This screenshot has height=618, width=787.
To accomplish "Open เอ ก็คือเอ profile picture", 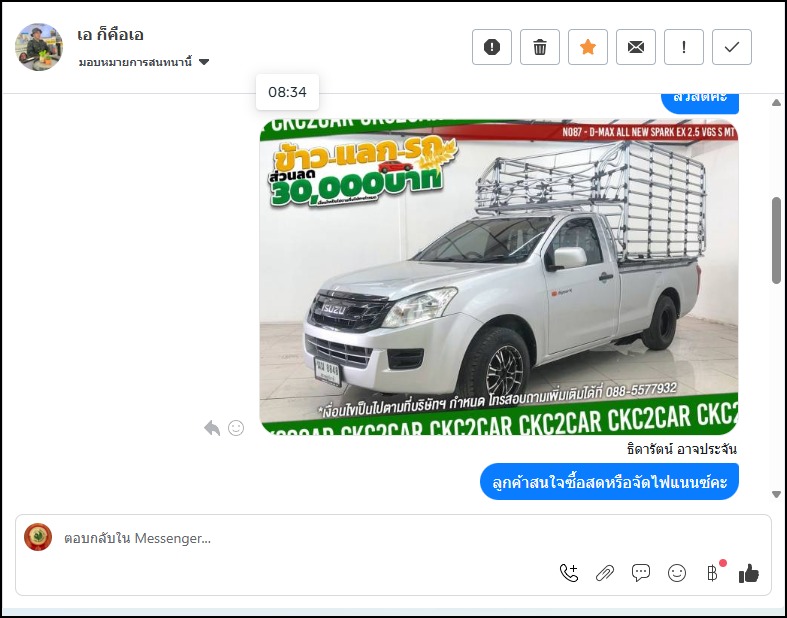I will coord(39,47).
